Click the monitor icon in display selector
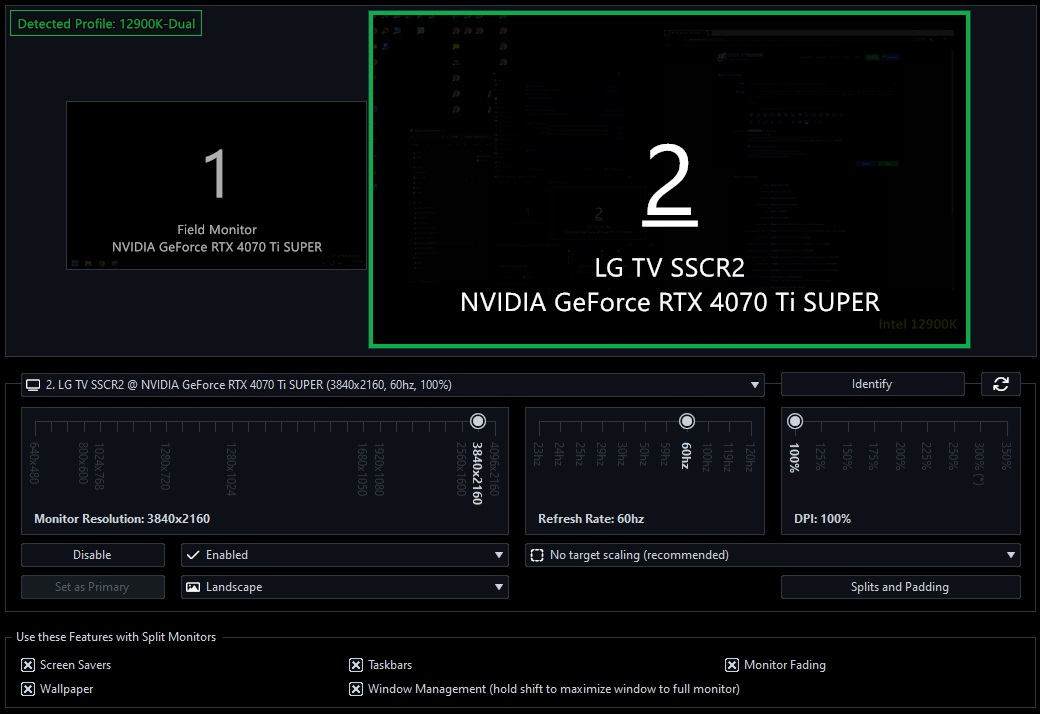 pos(33,385)
